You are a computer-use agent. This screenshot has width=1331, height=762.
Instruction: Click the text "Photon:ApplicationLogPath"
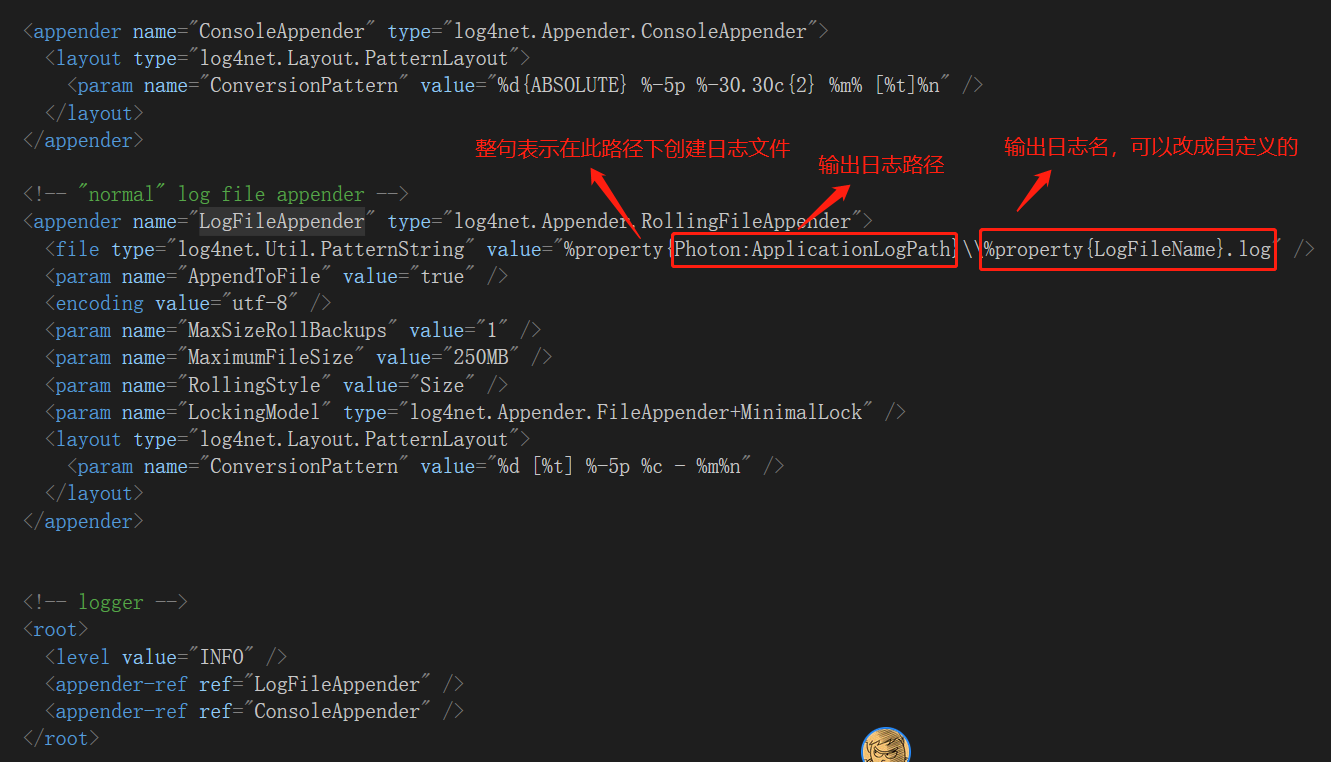coord(814,248)
